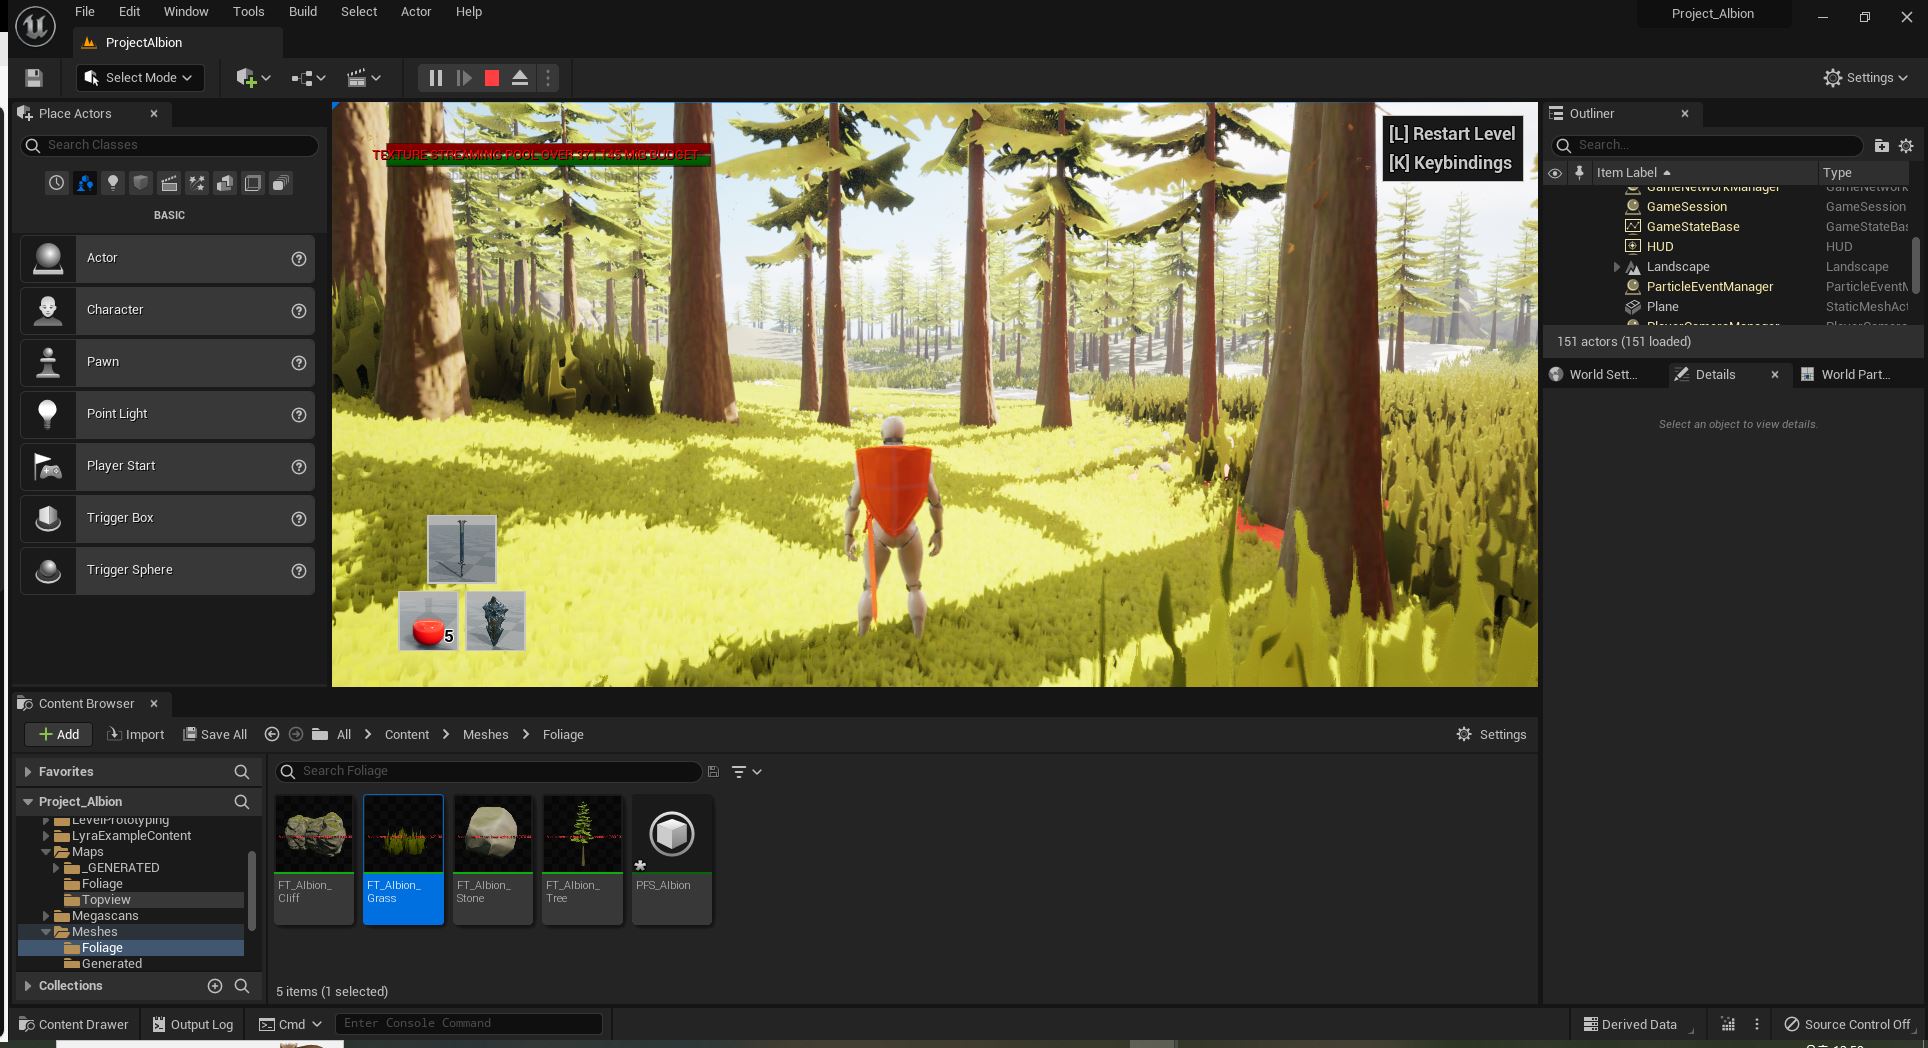Pause the running game simulation
This screenshot has width=1928, height=1048.
(436, 78)
